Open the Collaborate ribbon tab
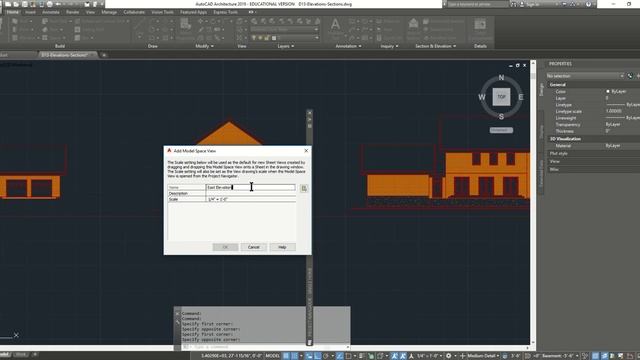Image resolution: width=640 pixels, height=360 pixels. tap(134, 12)
